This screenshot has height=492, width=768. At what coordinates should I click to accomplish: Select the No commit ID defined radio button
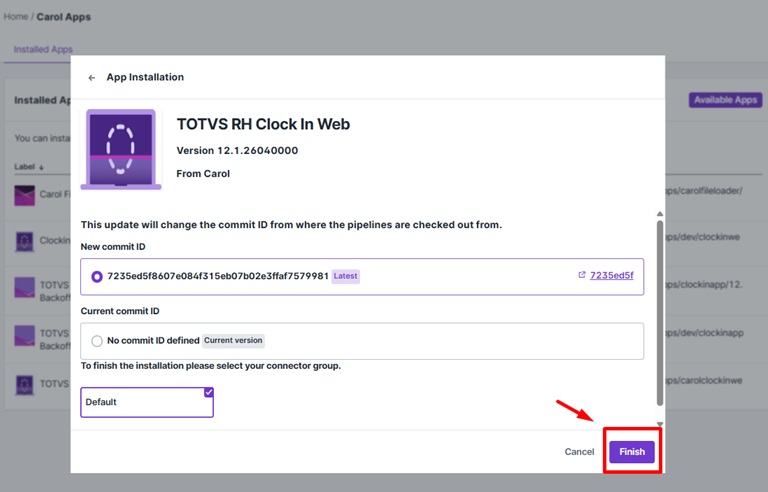97,341
